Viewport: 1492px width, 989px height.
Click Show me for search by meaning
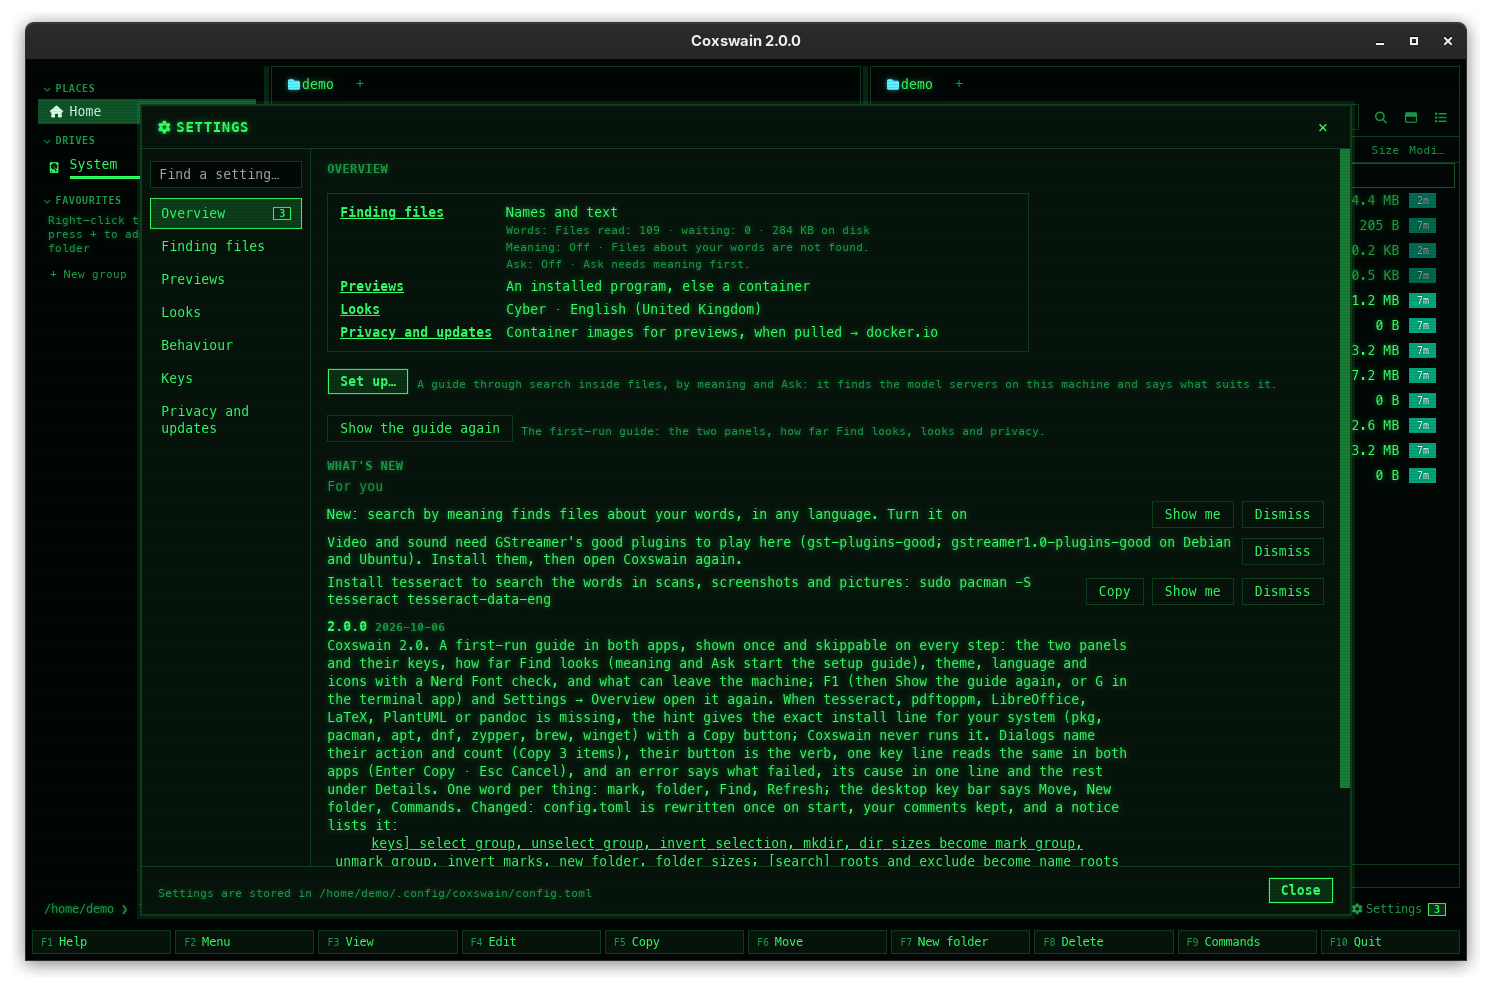[1193, 514]
